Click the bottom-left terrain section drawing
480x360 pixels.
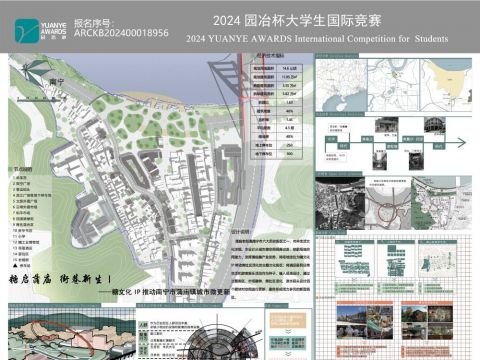pos(71,334)
